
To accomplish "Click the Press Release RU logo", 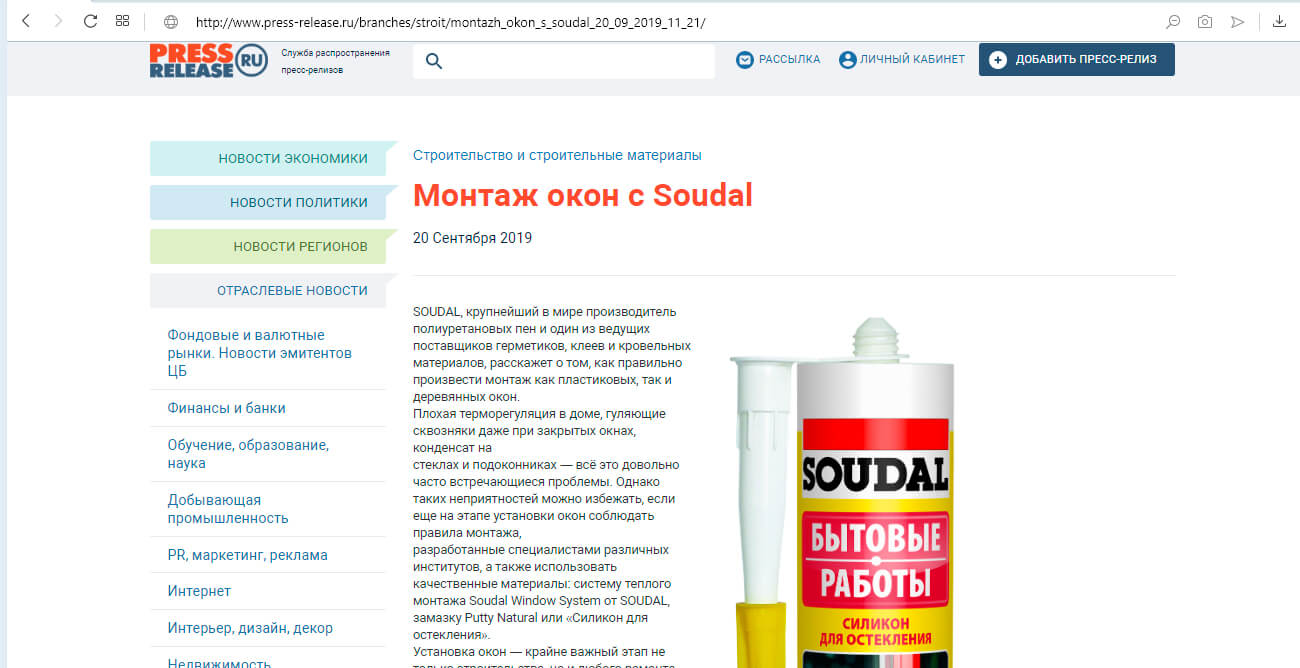I will pos(209,60).
